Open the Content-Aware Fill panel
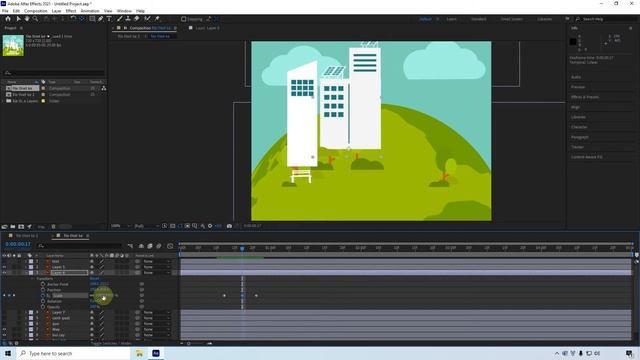 tap(587, 157)
